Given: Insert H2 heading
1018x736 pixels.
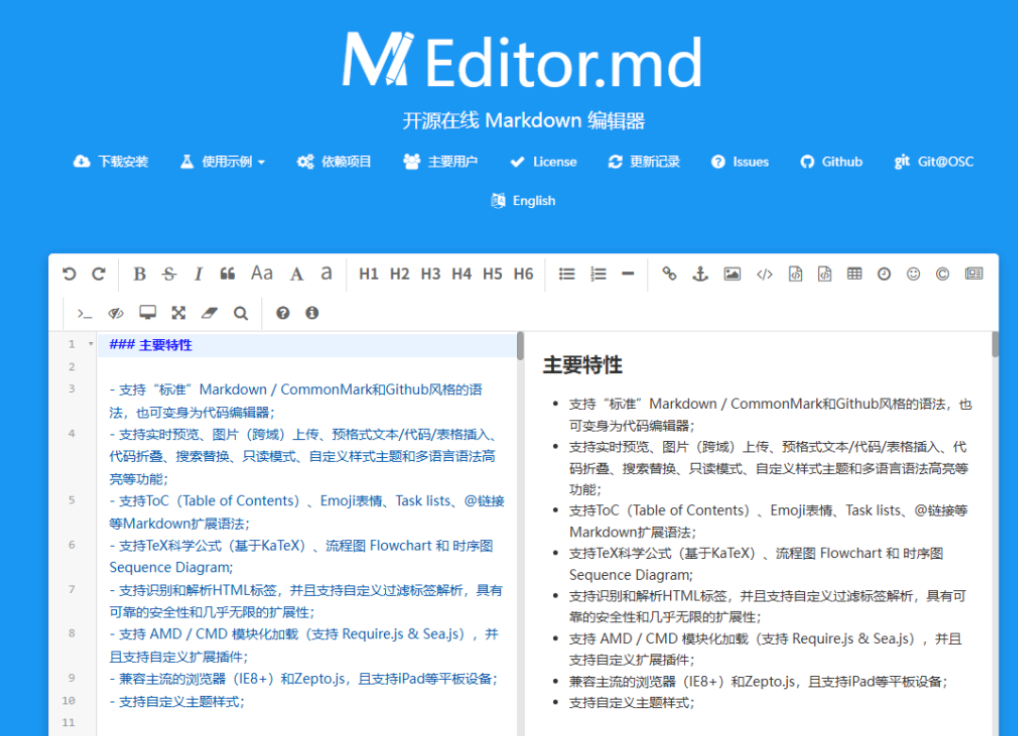Looking at the screenshot, I should tap(399, 274).
